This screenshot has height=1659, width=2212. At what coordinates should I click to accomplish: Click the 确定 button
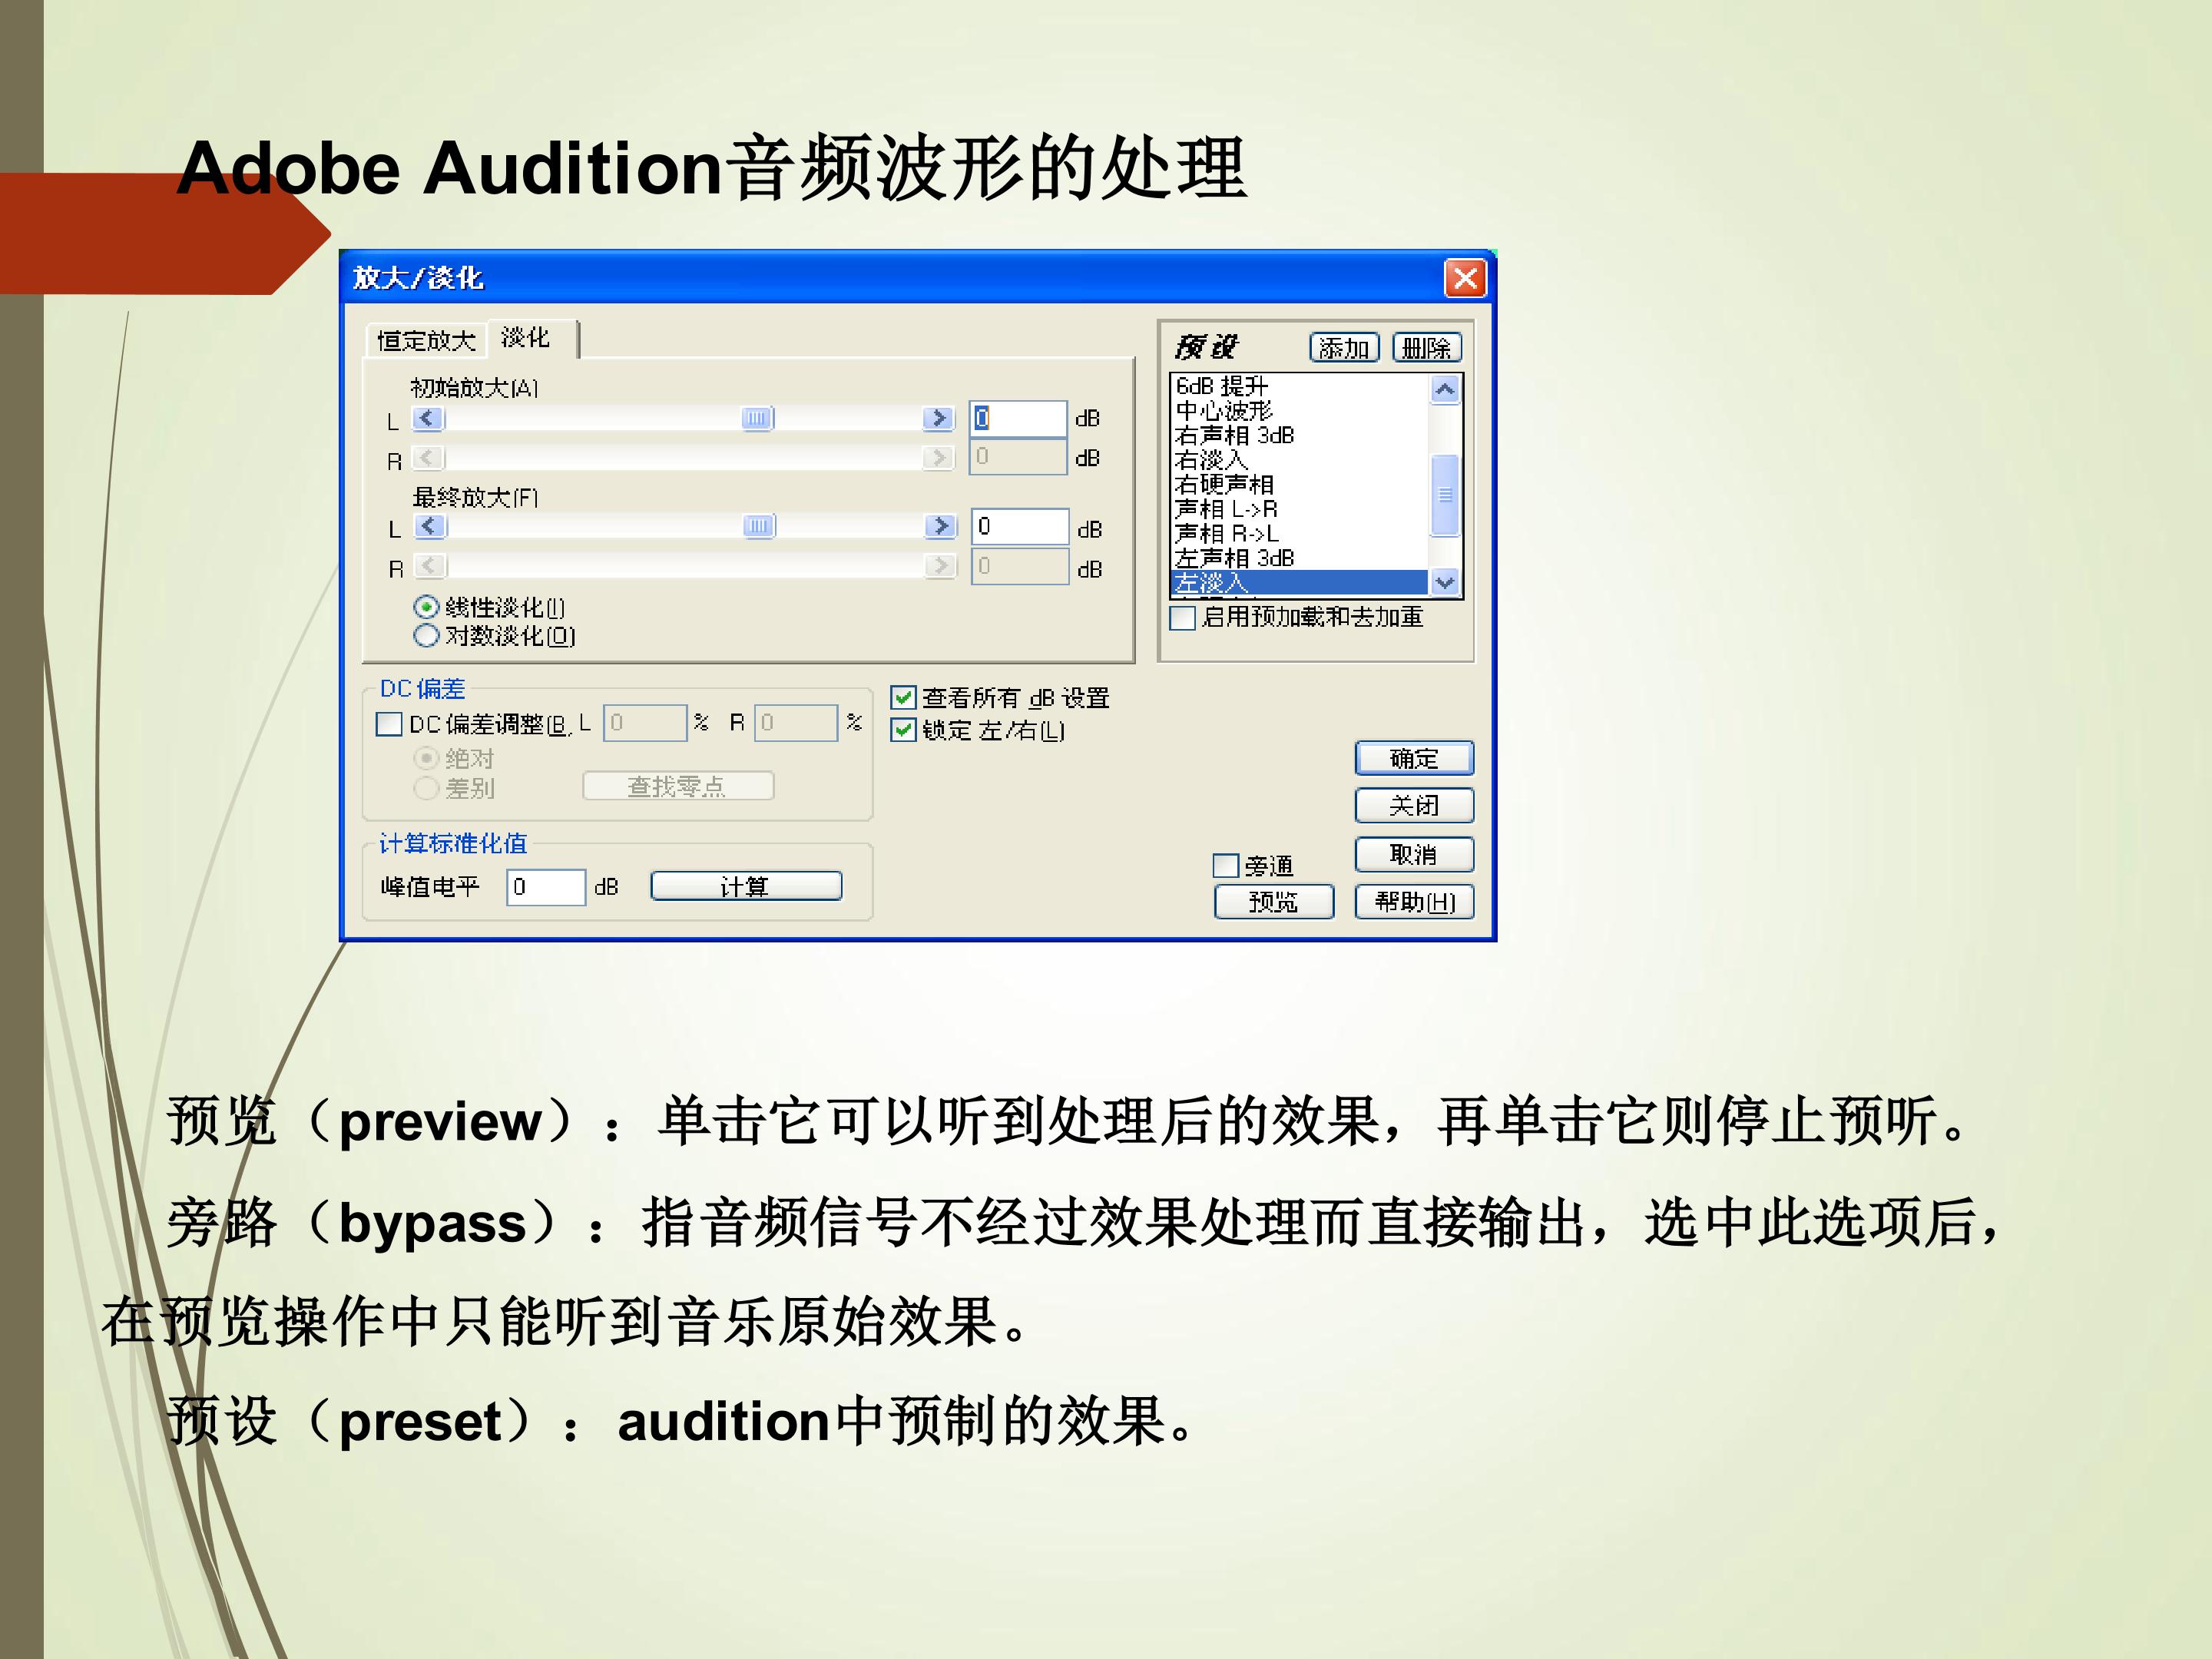(x=1414, y=758)
